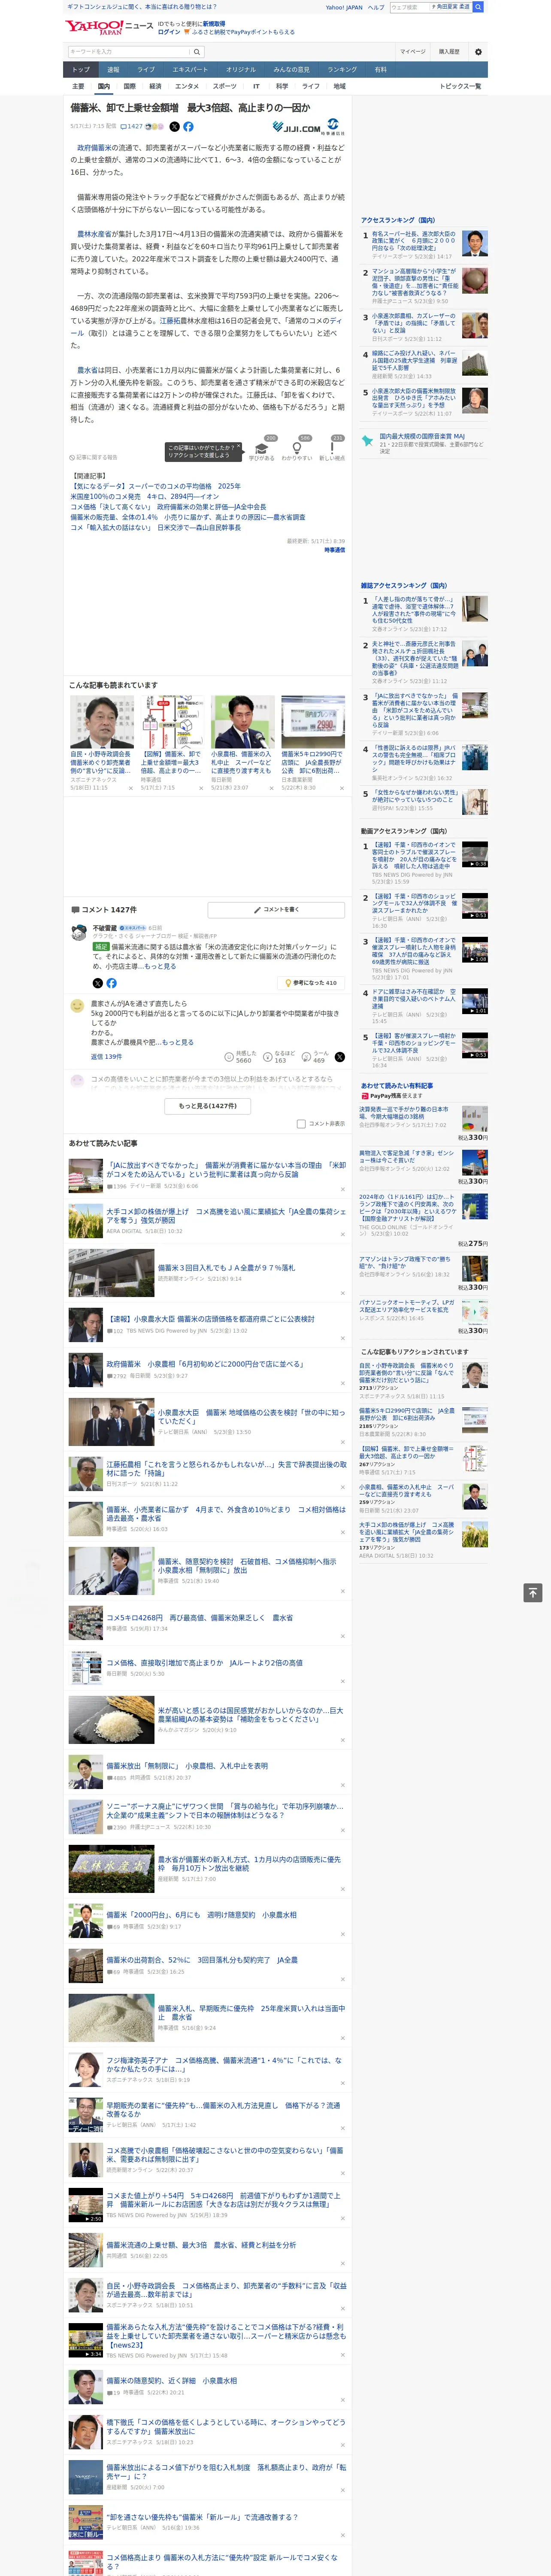Screen dimensions: 551x2576
Task: Click the なるほど 163 reaction face
Action: pos(280,1056)
